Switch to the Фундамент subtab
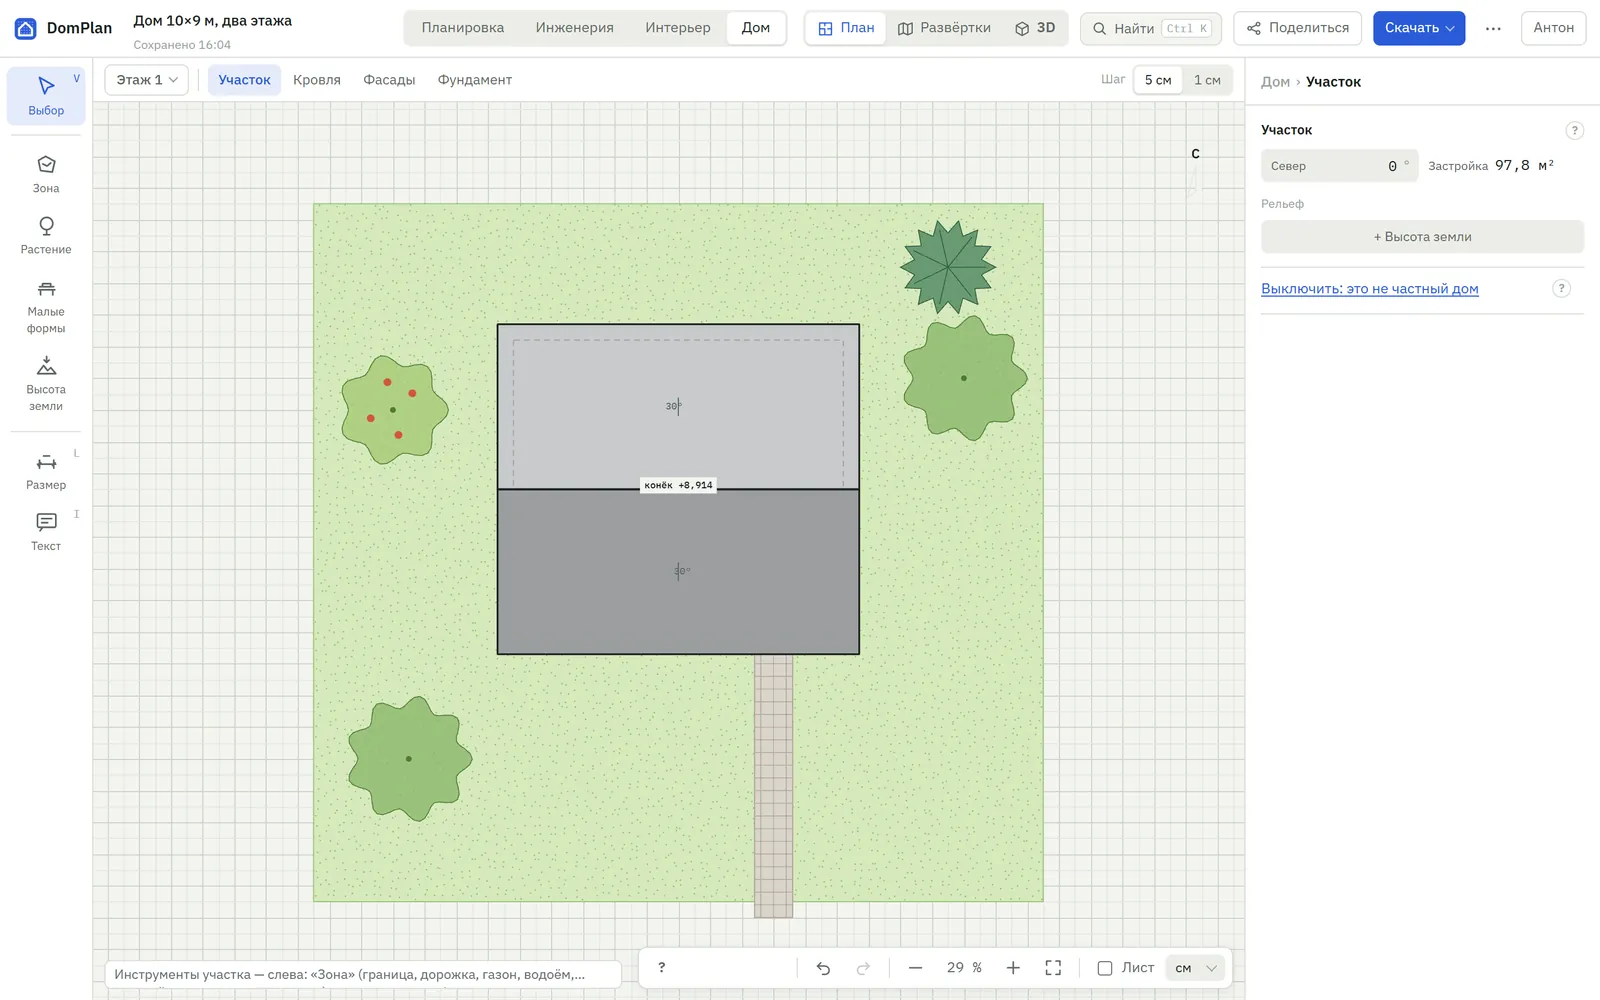 [x=475, y=80]
